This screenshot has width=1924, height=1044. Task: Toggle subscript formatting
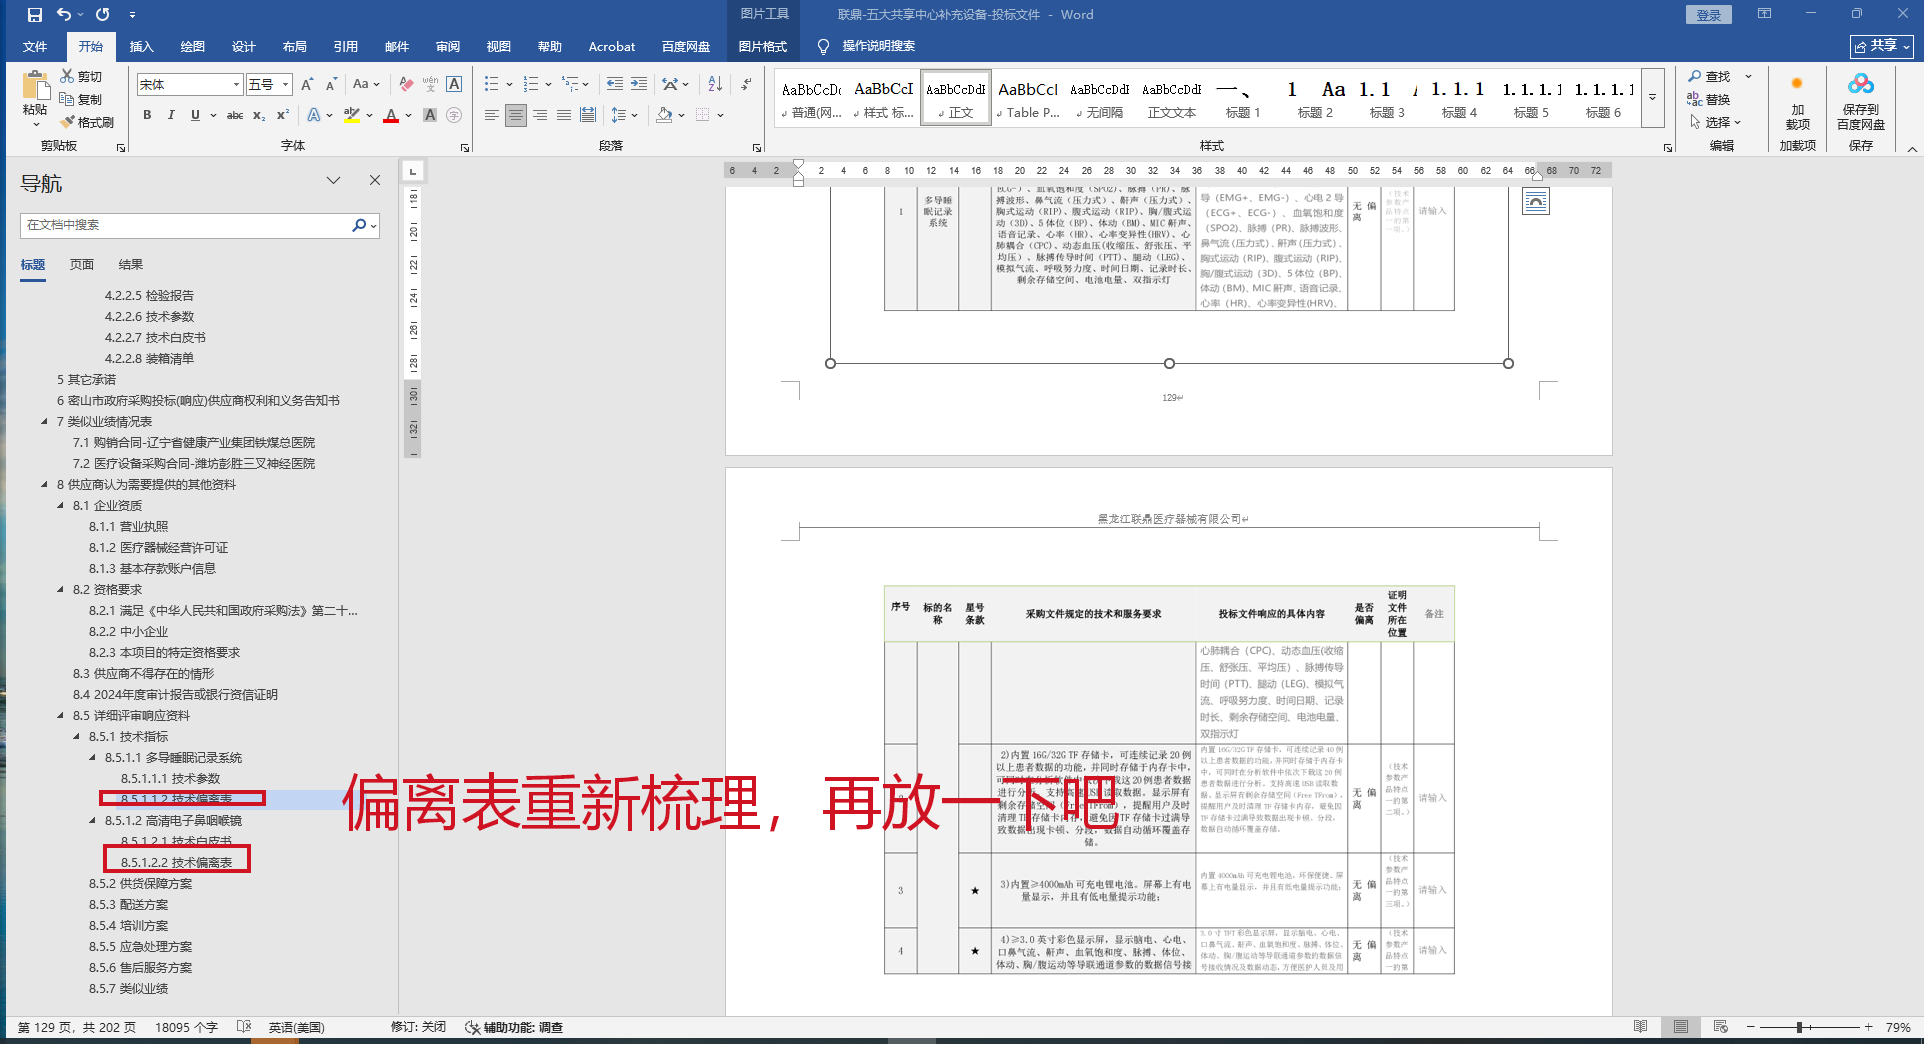[259, 116]
